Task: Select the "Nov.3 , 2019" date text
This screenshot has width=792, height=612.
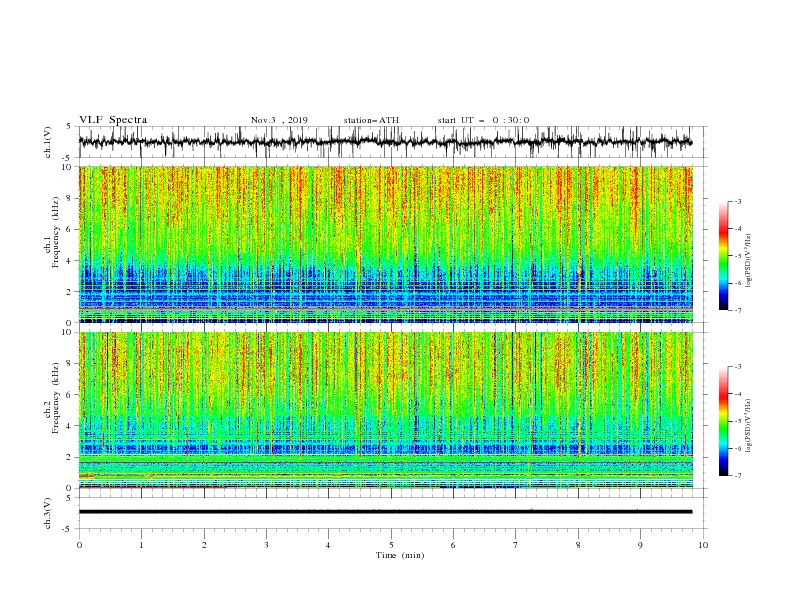Action: pos(279,120)
